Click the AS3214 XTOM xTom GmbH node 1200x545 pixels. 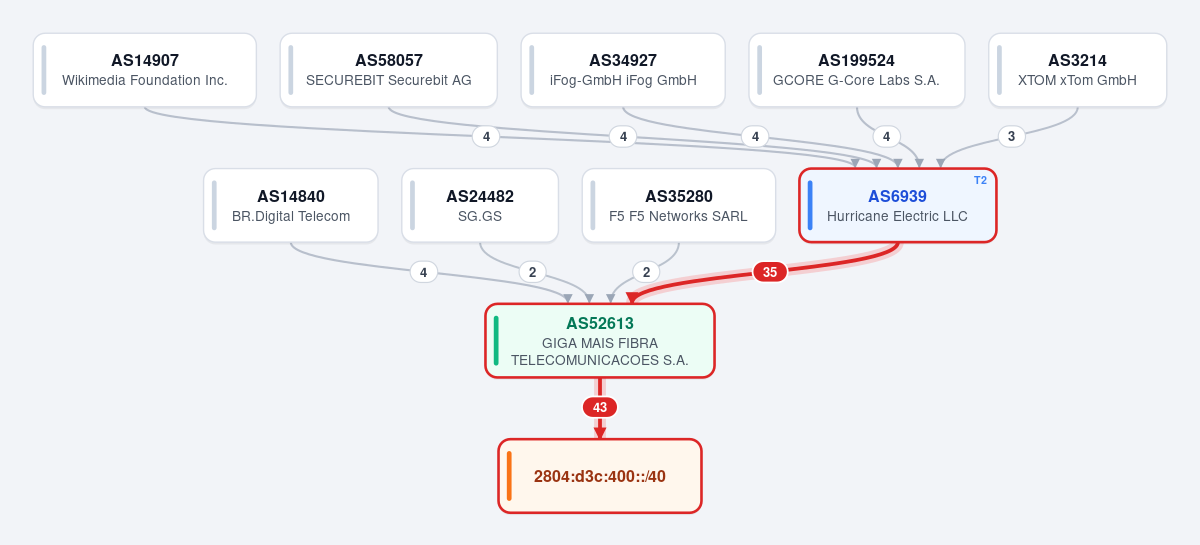[x=1078, y=70]
